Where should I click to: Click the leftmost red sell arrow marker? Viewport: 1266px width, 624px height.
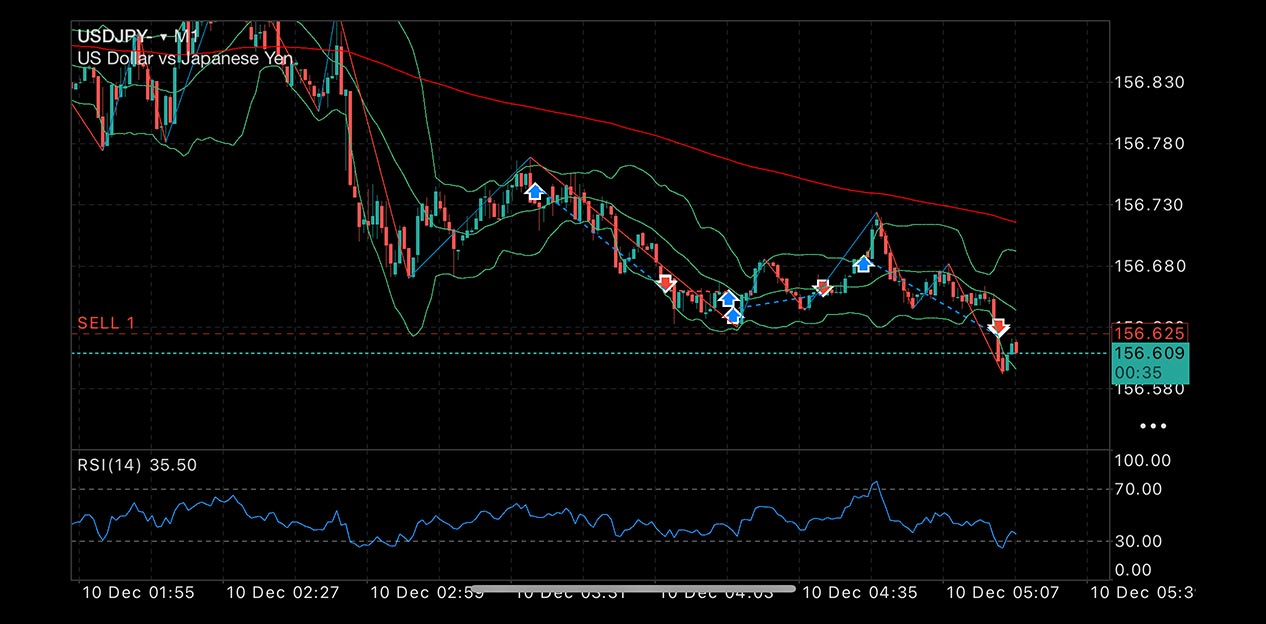(x=666, y=283)
